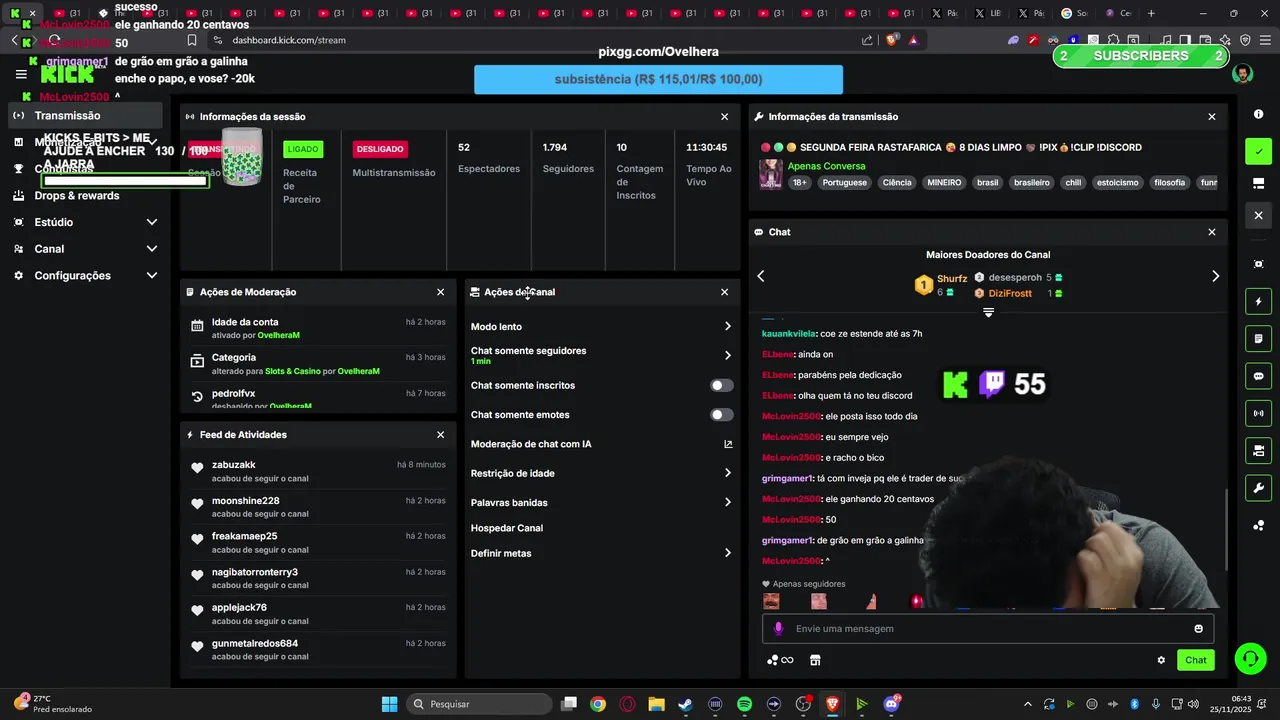
Task: Bookmark this page icon in address bar
Action: pos(192,40)
